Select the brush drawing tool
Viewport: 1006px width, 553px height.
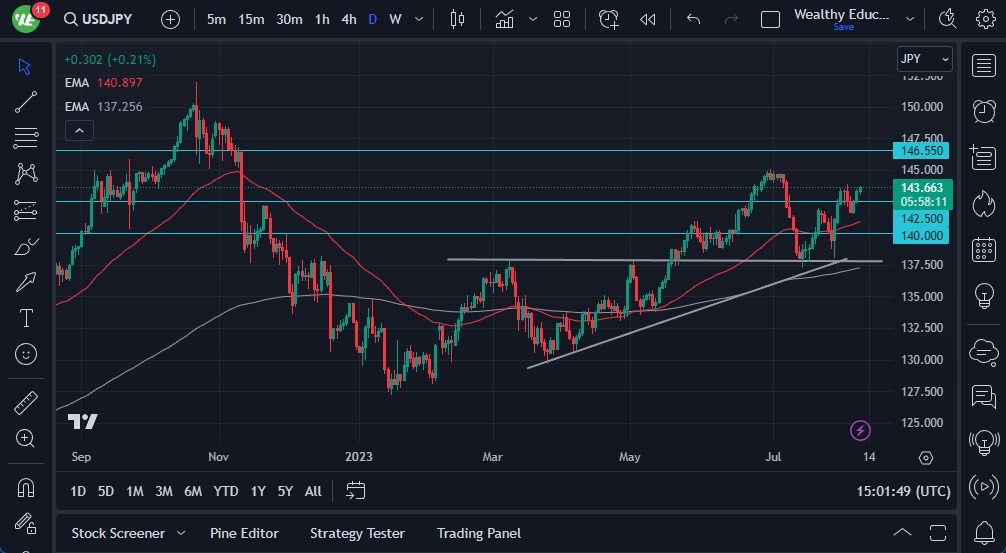point(26,247)
